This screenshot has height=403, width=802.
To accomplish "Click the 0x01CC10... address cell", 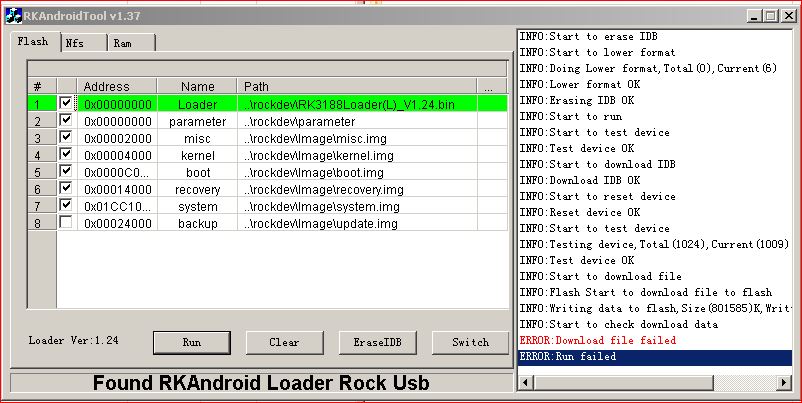I will (x=118, y=207).
